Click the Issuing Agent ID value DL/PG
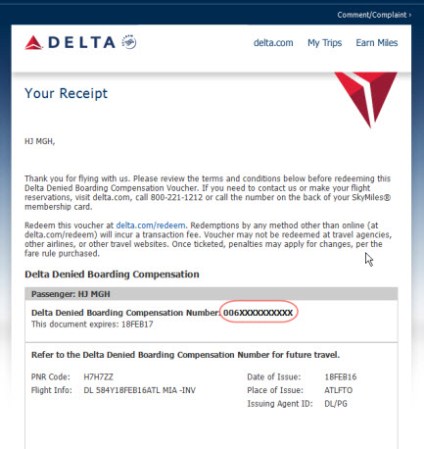This screenshot has height=449, width=424. [x=336, y=404]
